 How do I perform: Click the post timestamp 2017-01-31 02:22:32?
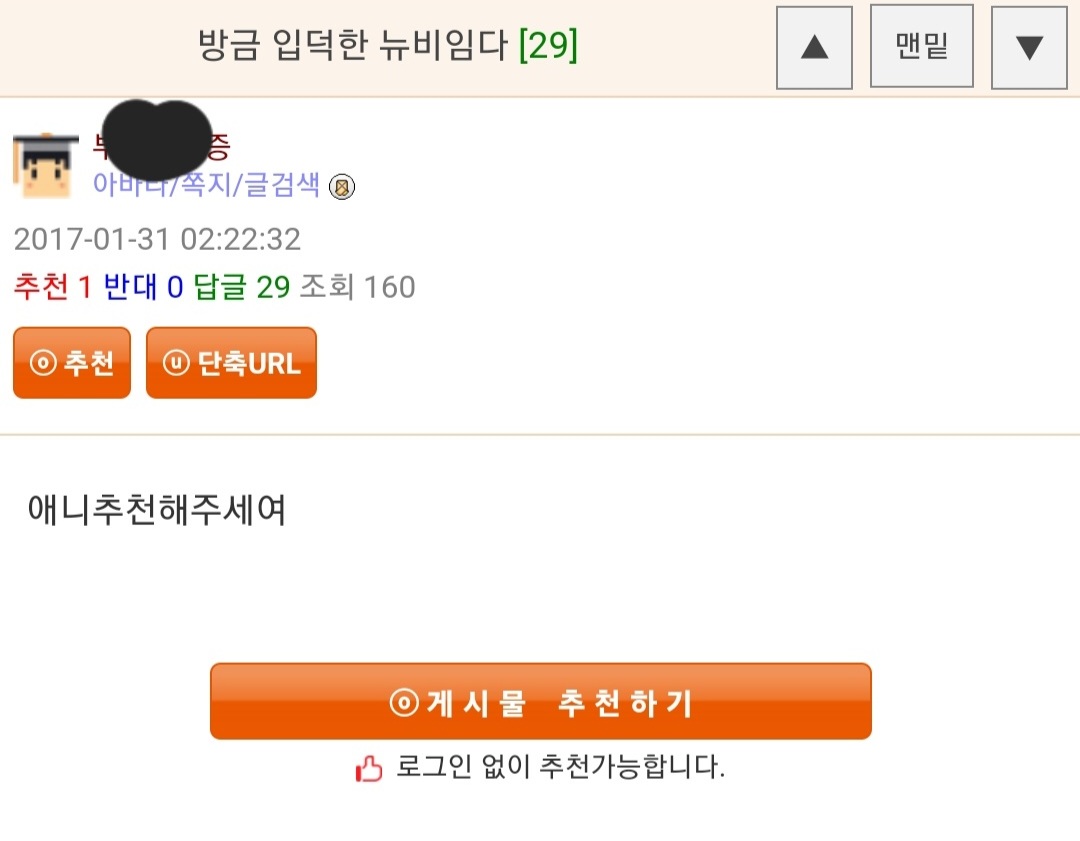pyautogui.click(x=157, y=240)
